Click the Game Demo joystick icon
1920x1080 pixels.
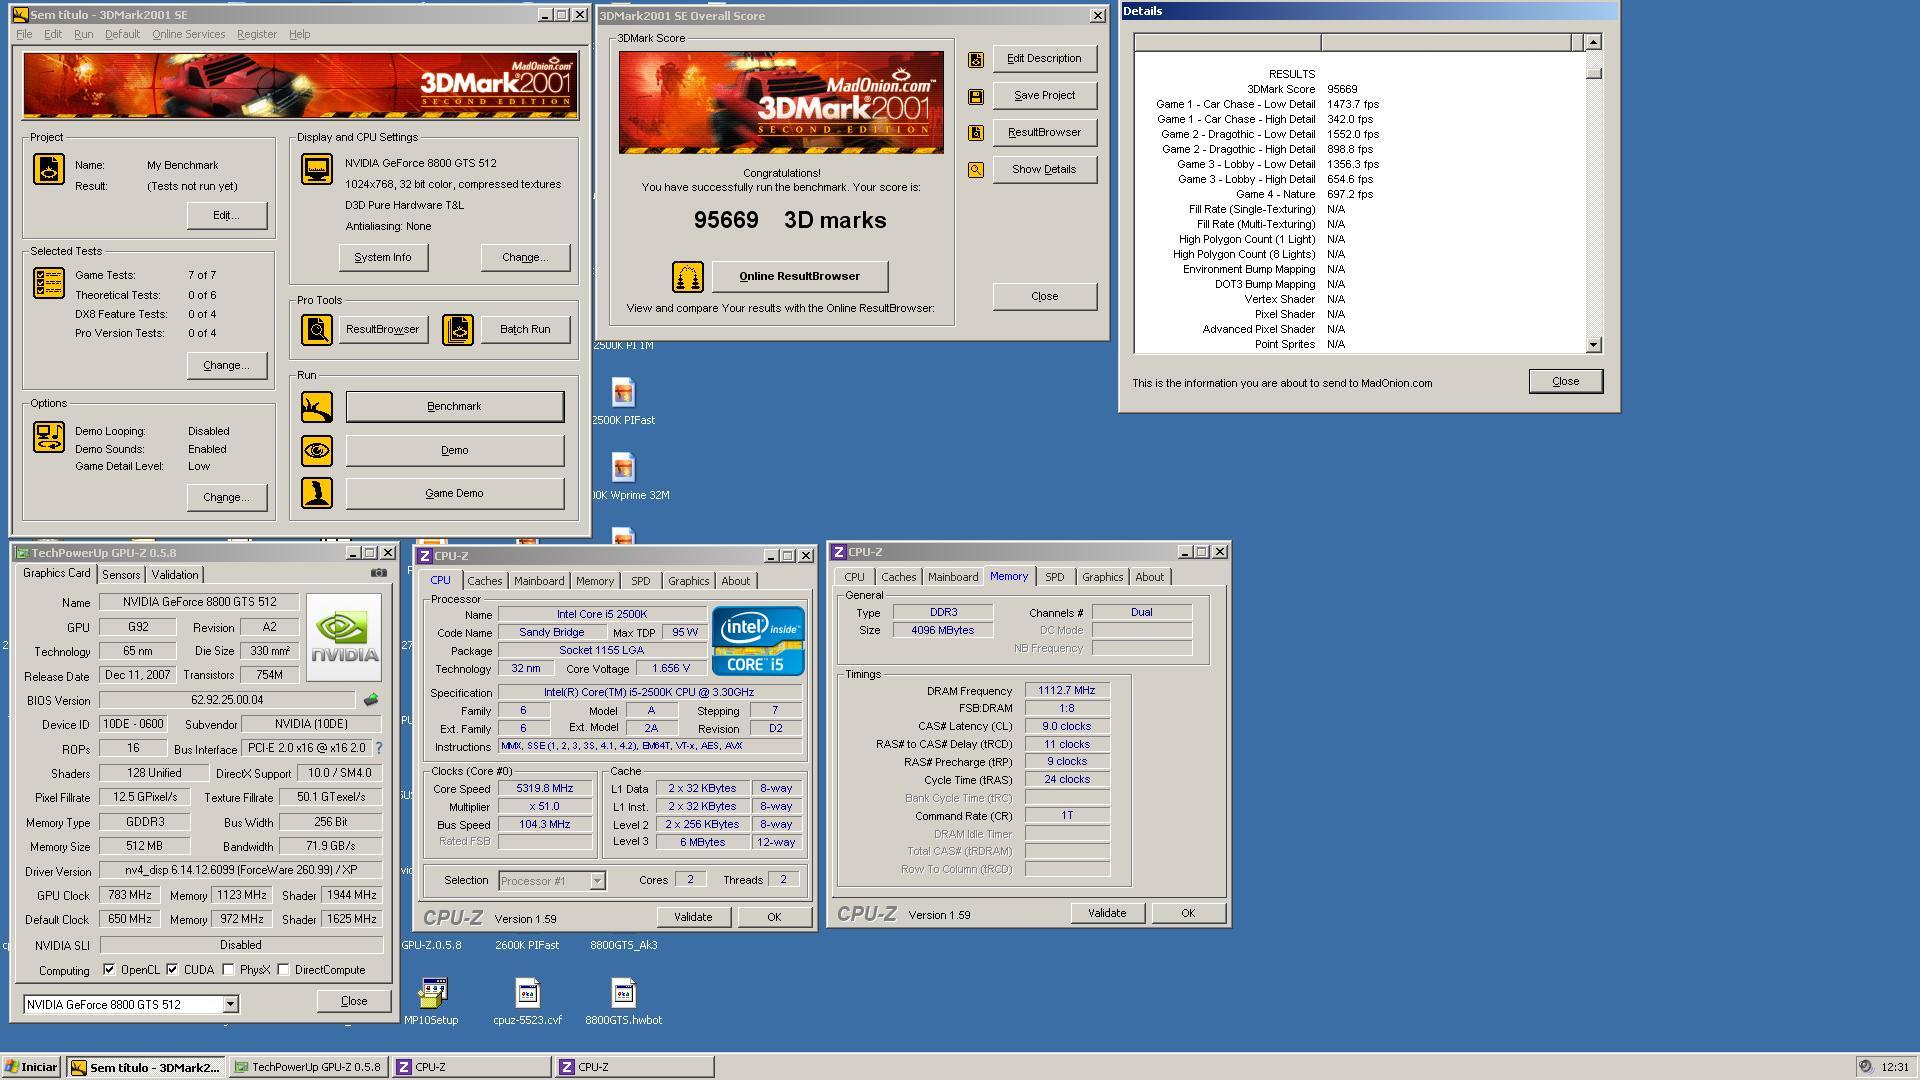pos(317,493)
